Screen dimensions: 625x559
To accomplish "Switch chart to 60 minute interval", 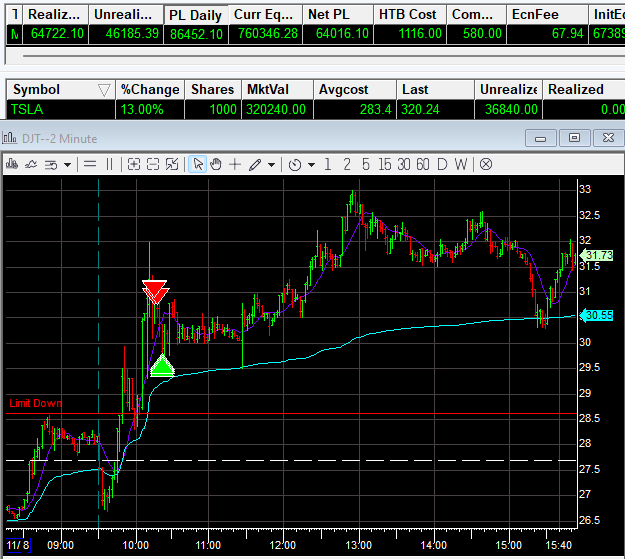I will tap(423, 164).
